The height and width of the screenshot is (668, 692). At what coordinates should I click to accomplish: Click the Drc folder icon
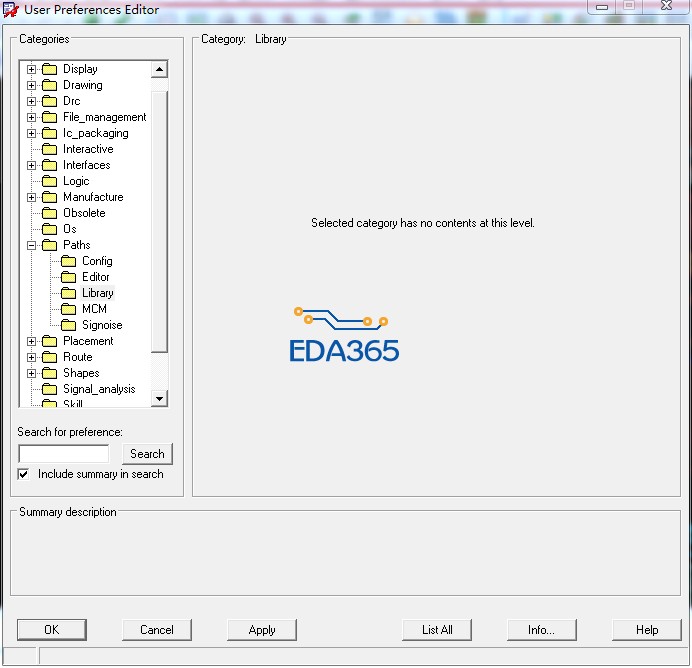tap(49, 101)
